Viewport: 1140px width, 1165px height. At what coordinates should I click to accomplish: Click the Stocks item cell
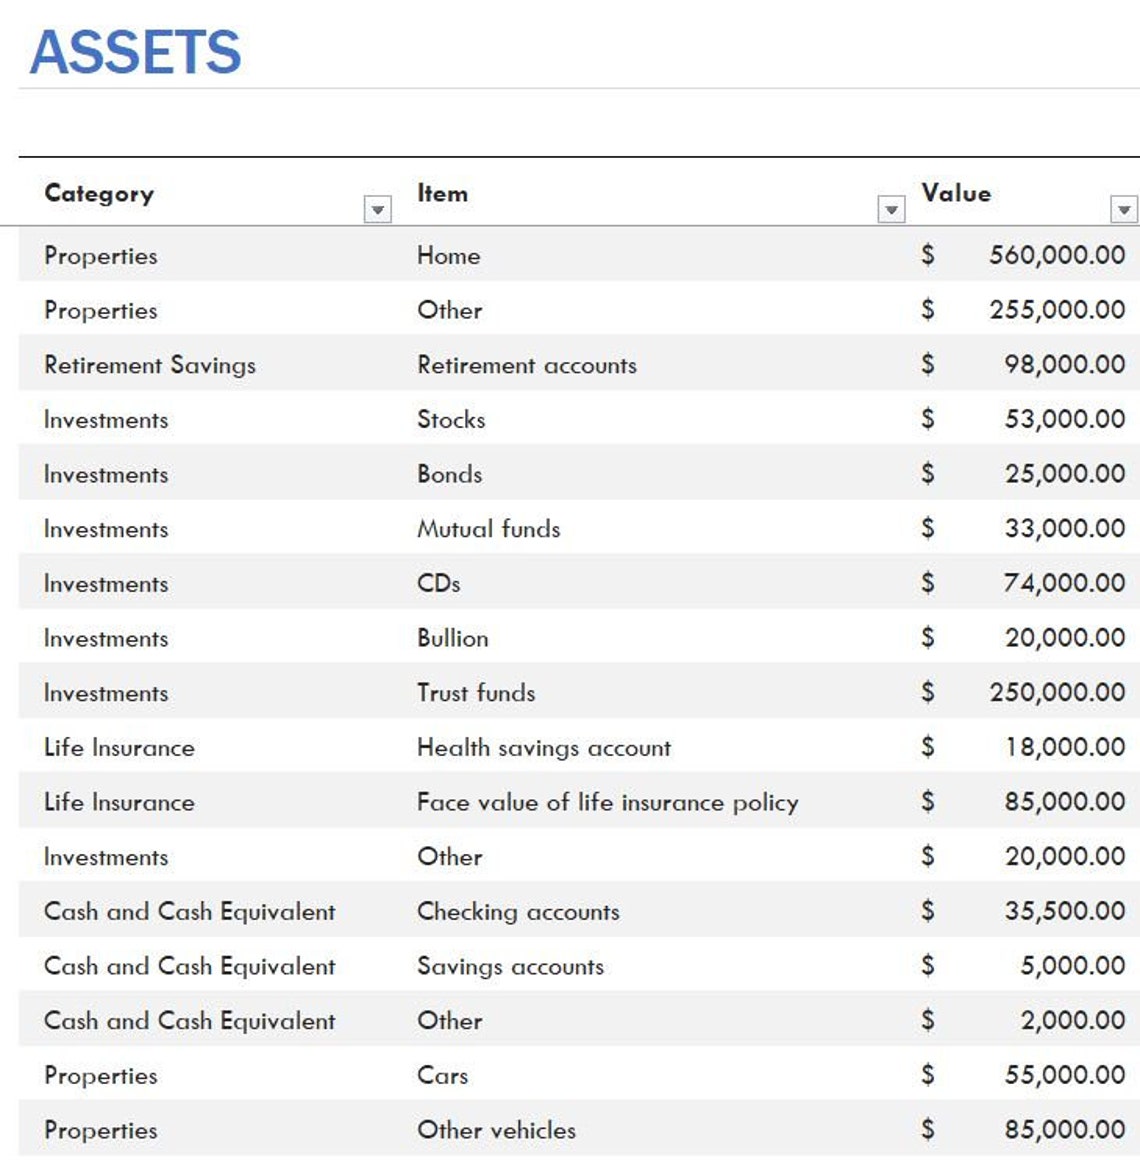pyautogui.click(x=451, y=420)
